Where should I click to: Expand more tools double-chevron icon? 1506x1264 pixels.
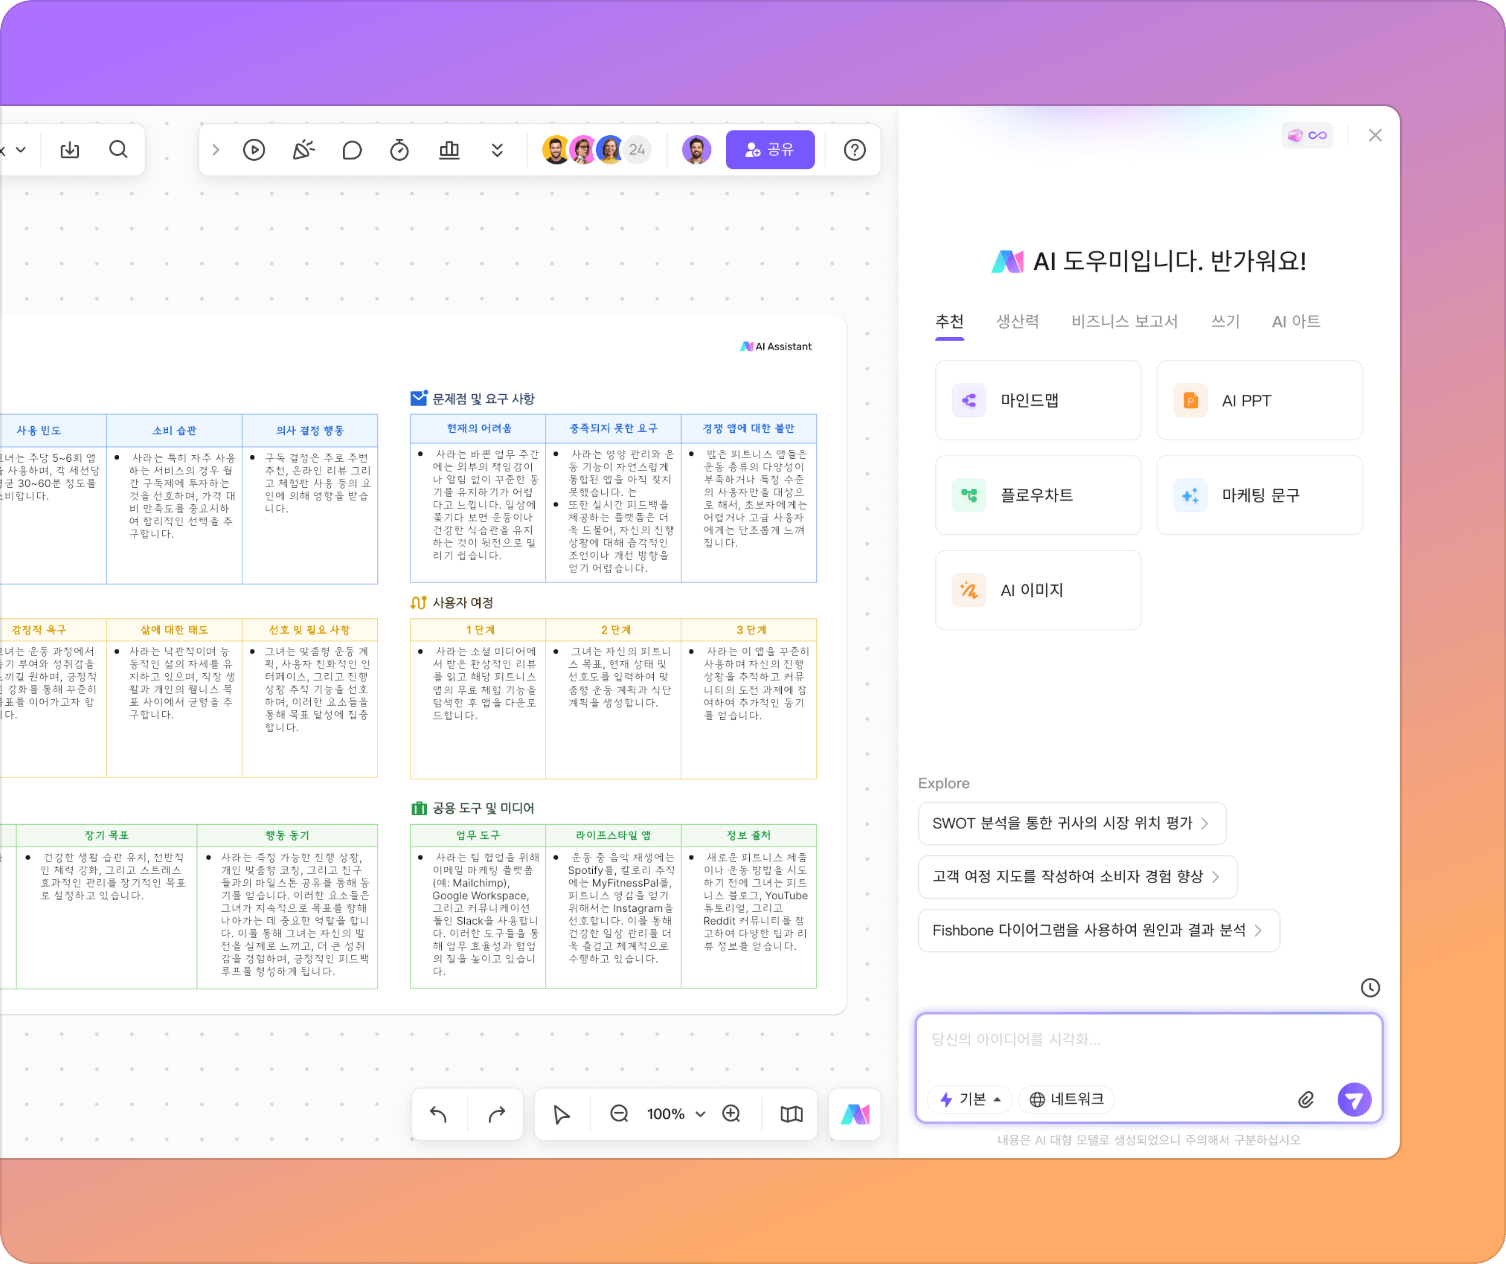coord(497,150)
